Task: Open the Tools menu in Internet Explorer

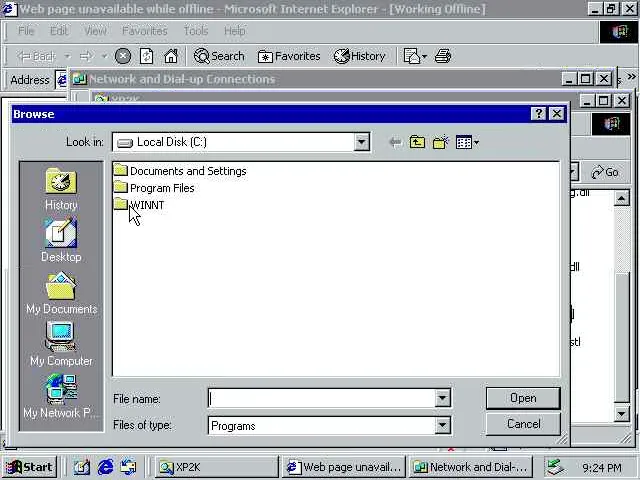Action: point(196,31)
